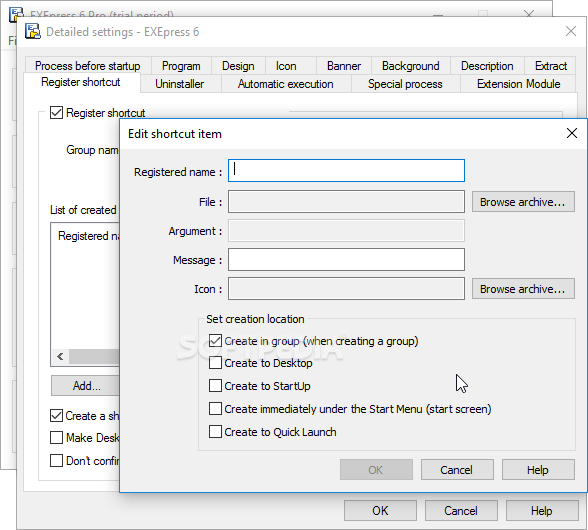Check the 'Make Desk...' checkbox
This screenshot has width=588, height=530.
[56, 438]
